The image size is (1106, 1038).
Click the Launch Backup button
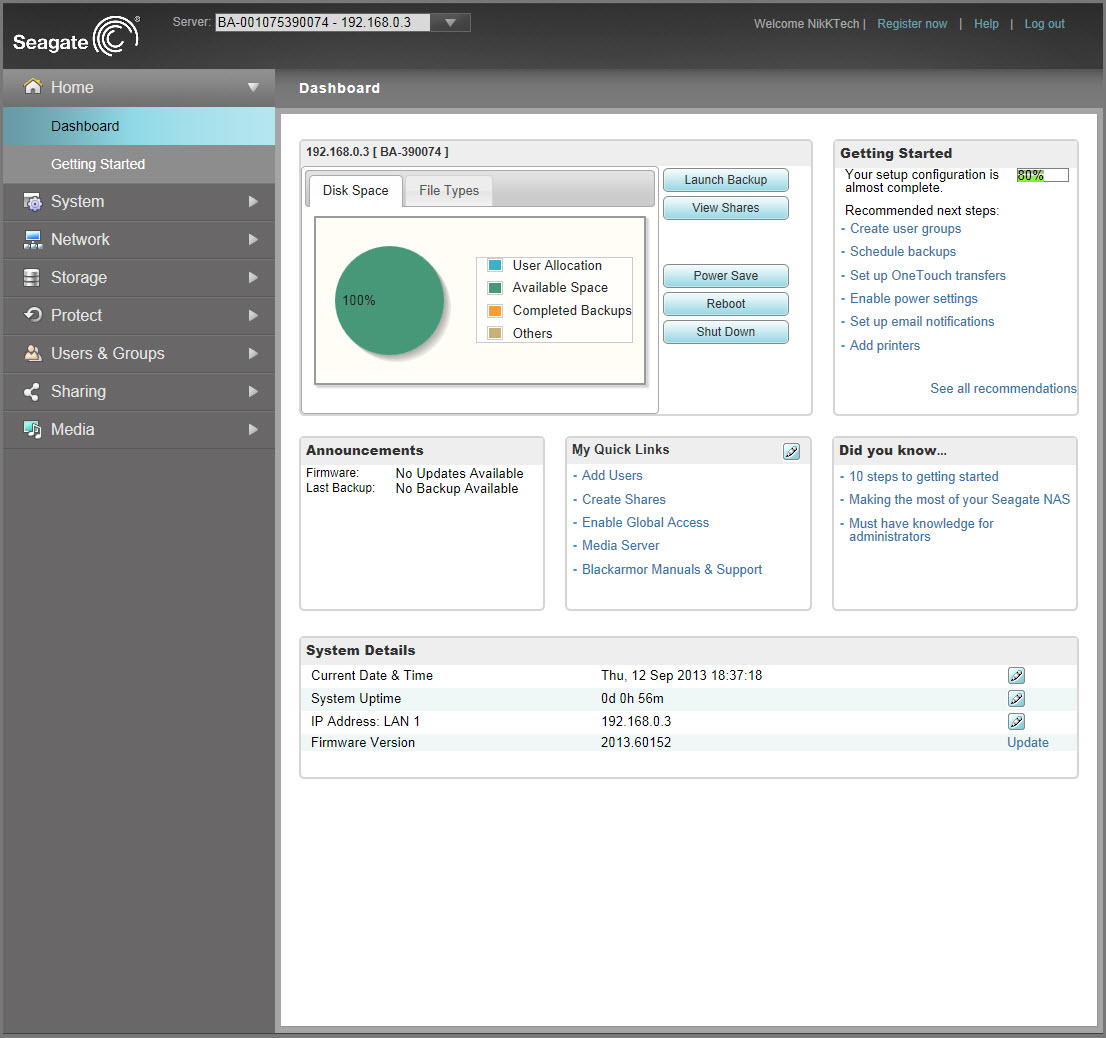(726, 180)
